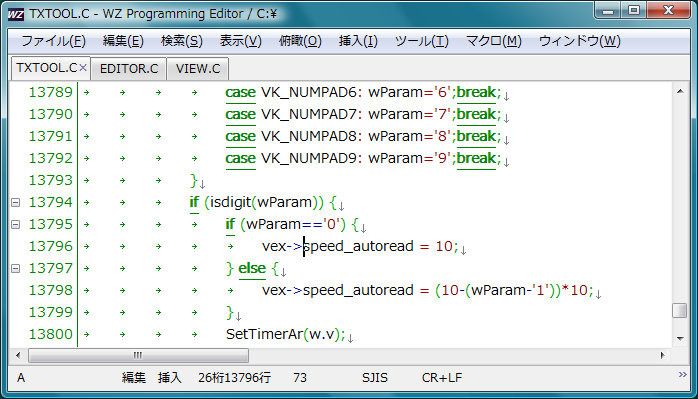
Task: Click the vertical scrollbar up arrow
Action: [x=680, y=91]
